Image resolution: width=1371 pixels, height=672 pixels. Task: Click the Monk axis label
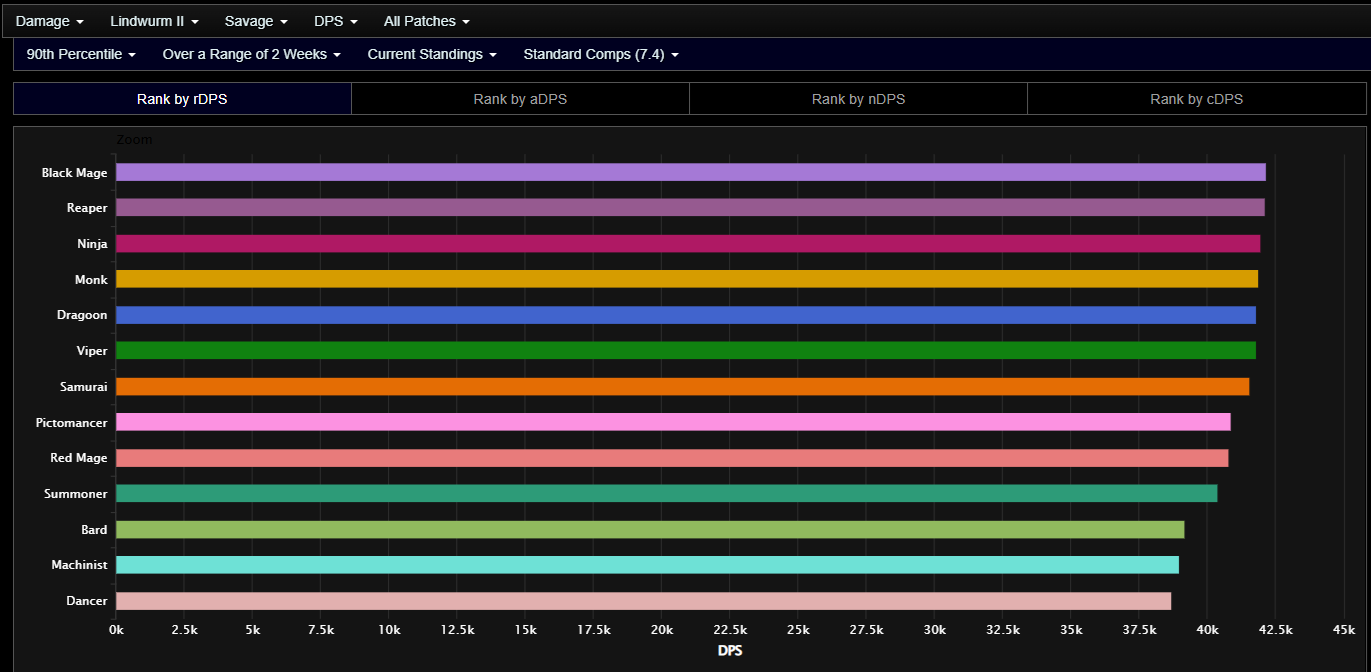(91, 280)
